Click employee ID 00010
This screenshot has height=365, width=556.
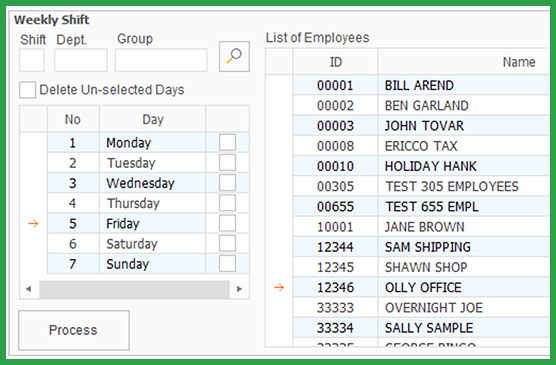click(x=335, y=166)
